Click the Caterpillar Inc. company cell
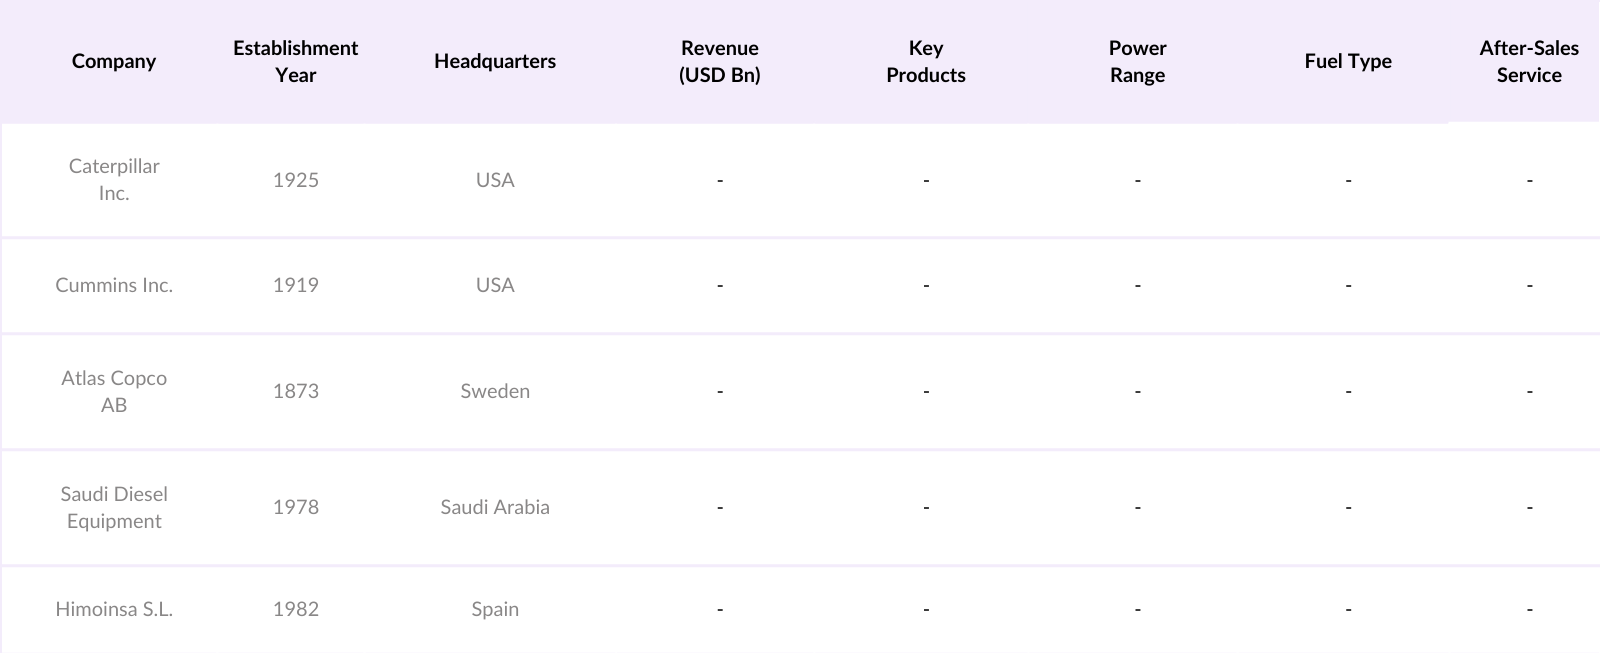The height and width of the screenshot is (653, 1600). click(114, 180)
